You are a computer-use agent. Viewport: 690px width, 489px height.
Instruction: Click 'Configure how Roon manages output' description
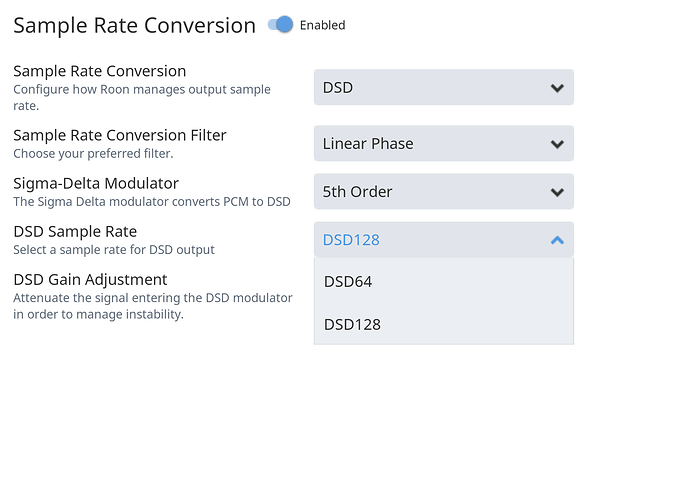142,97
